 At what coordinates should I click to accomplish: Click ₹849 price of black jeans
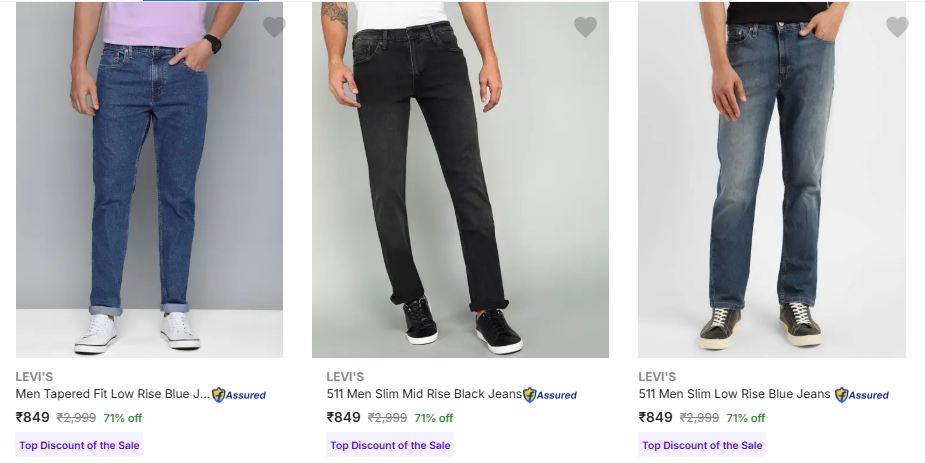point(344,417)
